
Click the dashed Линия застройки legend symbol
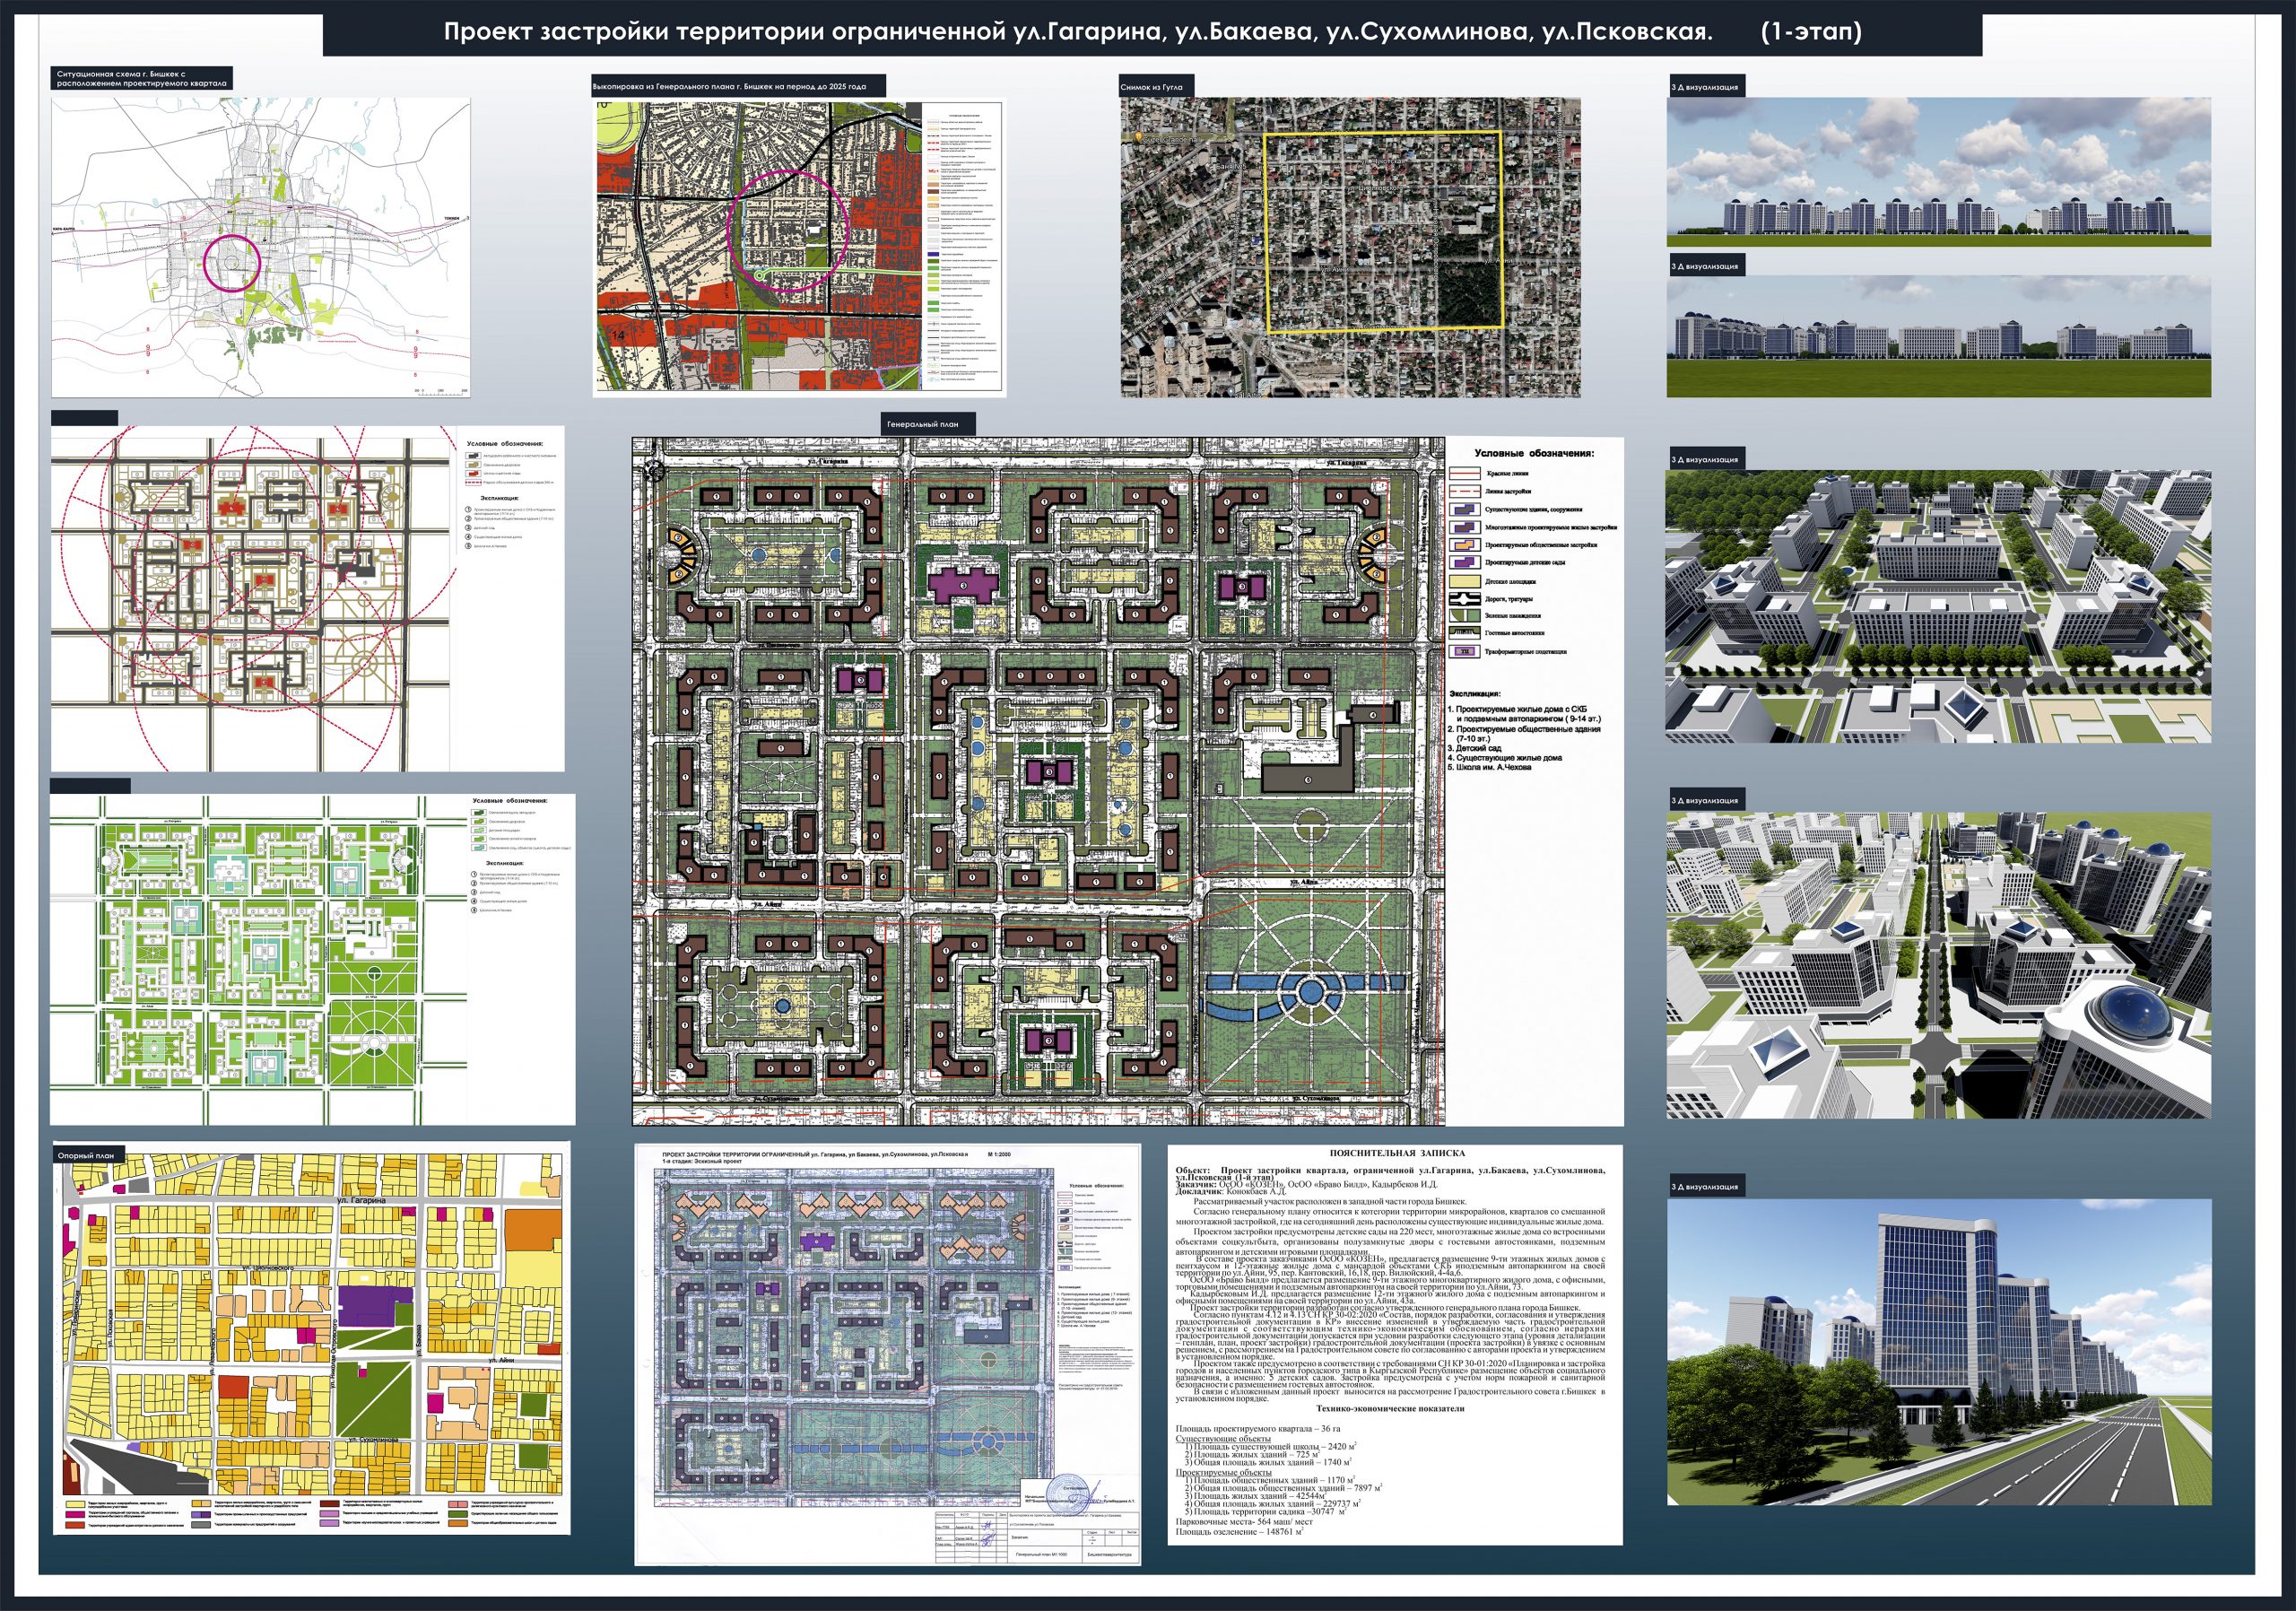click(x=1464, y=491)
